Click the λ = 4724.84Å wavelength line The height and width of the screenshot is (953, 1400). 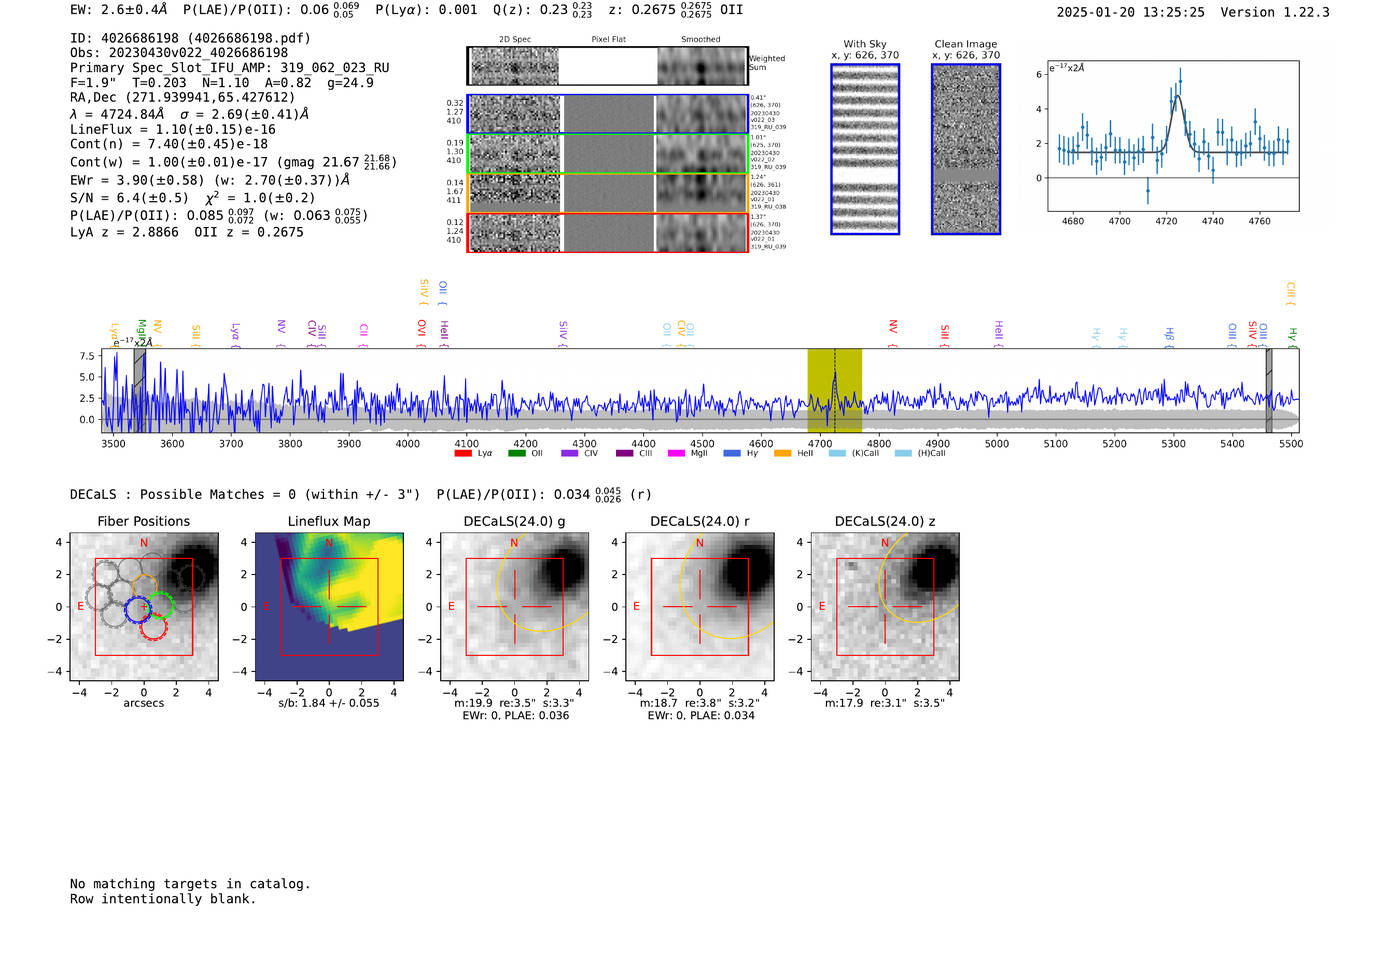[189, 114]
